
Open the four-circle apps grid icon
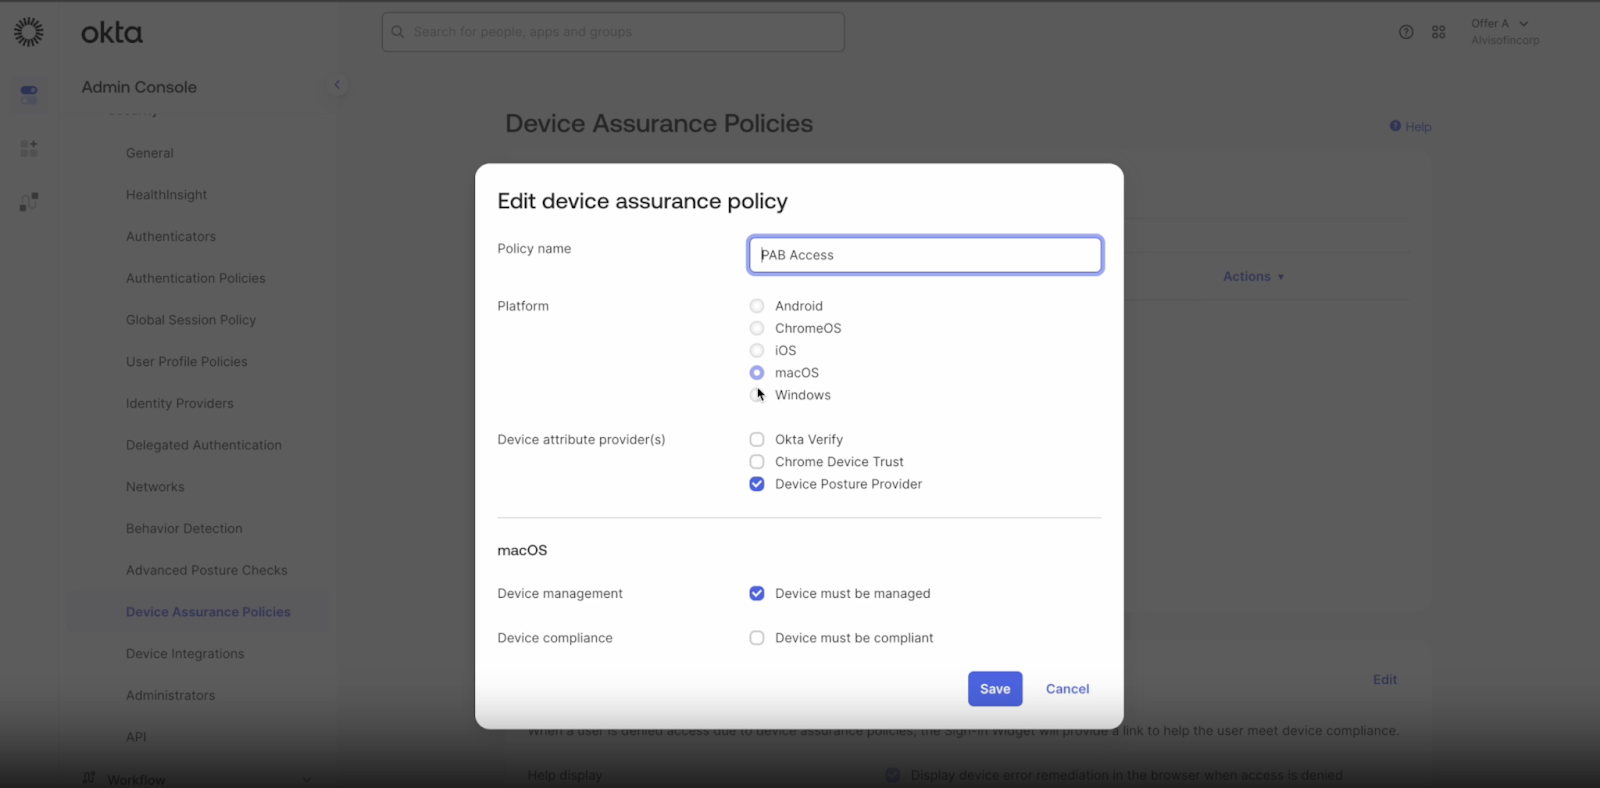(x=1438, y=32)
